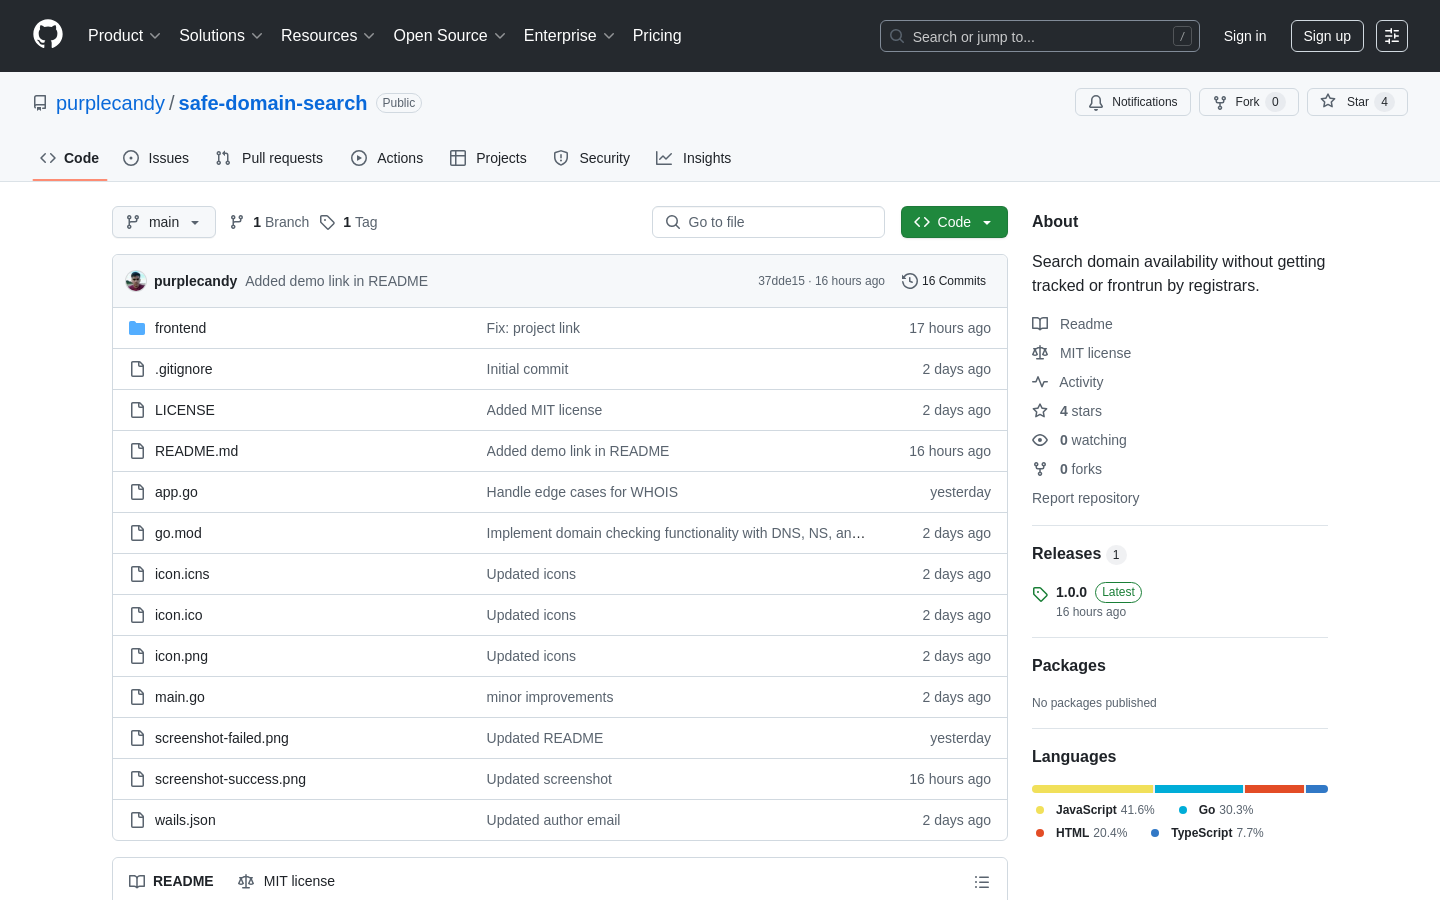View the 1 Tag link
The image size is (1440, 900).
pyautogui.click(x=348, y=222)
